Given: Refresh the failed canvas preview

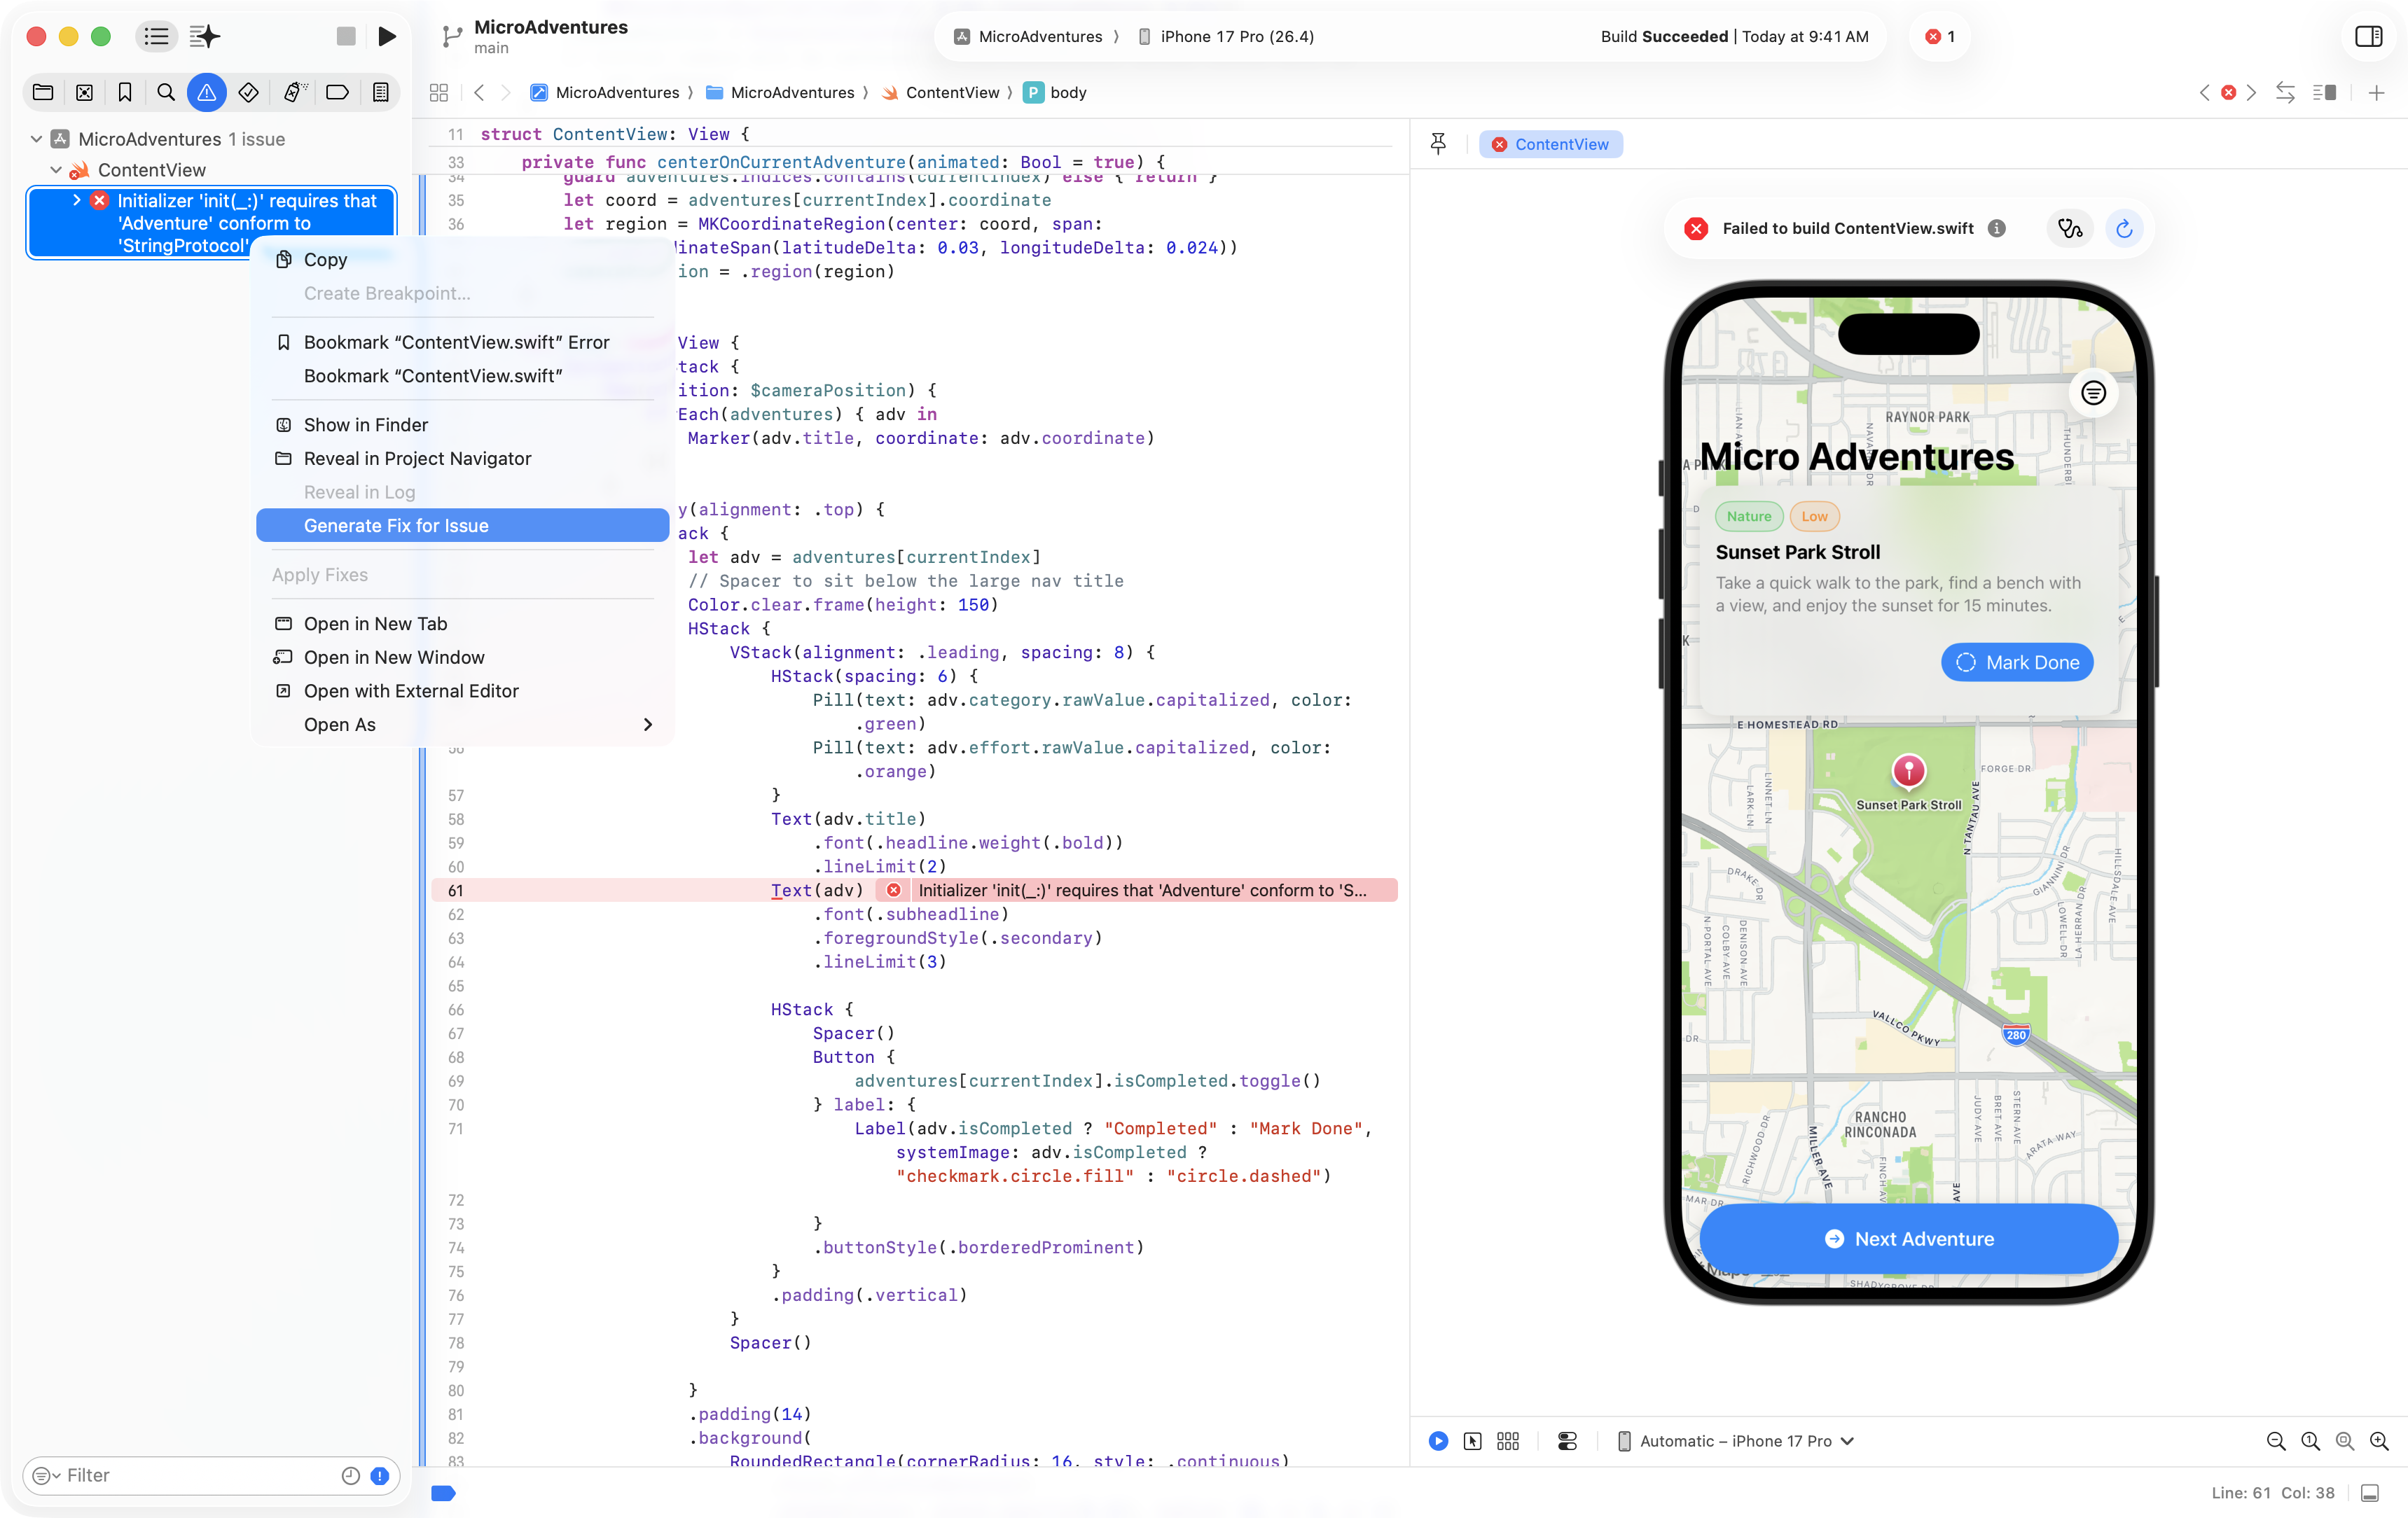Looking at the screenshot, I should 2124,229.
